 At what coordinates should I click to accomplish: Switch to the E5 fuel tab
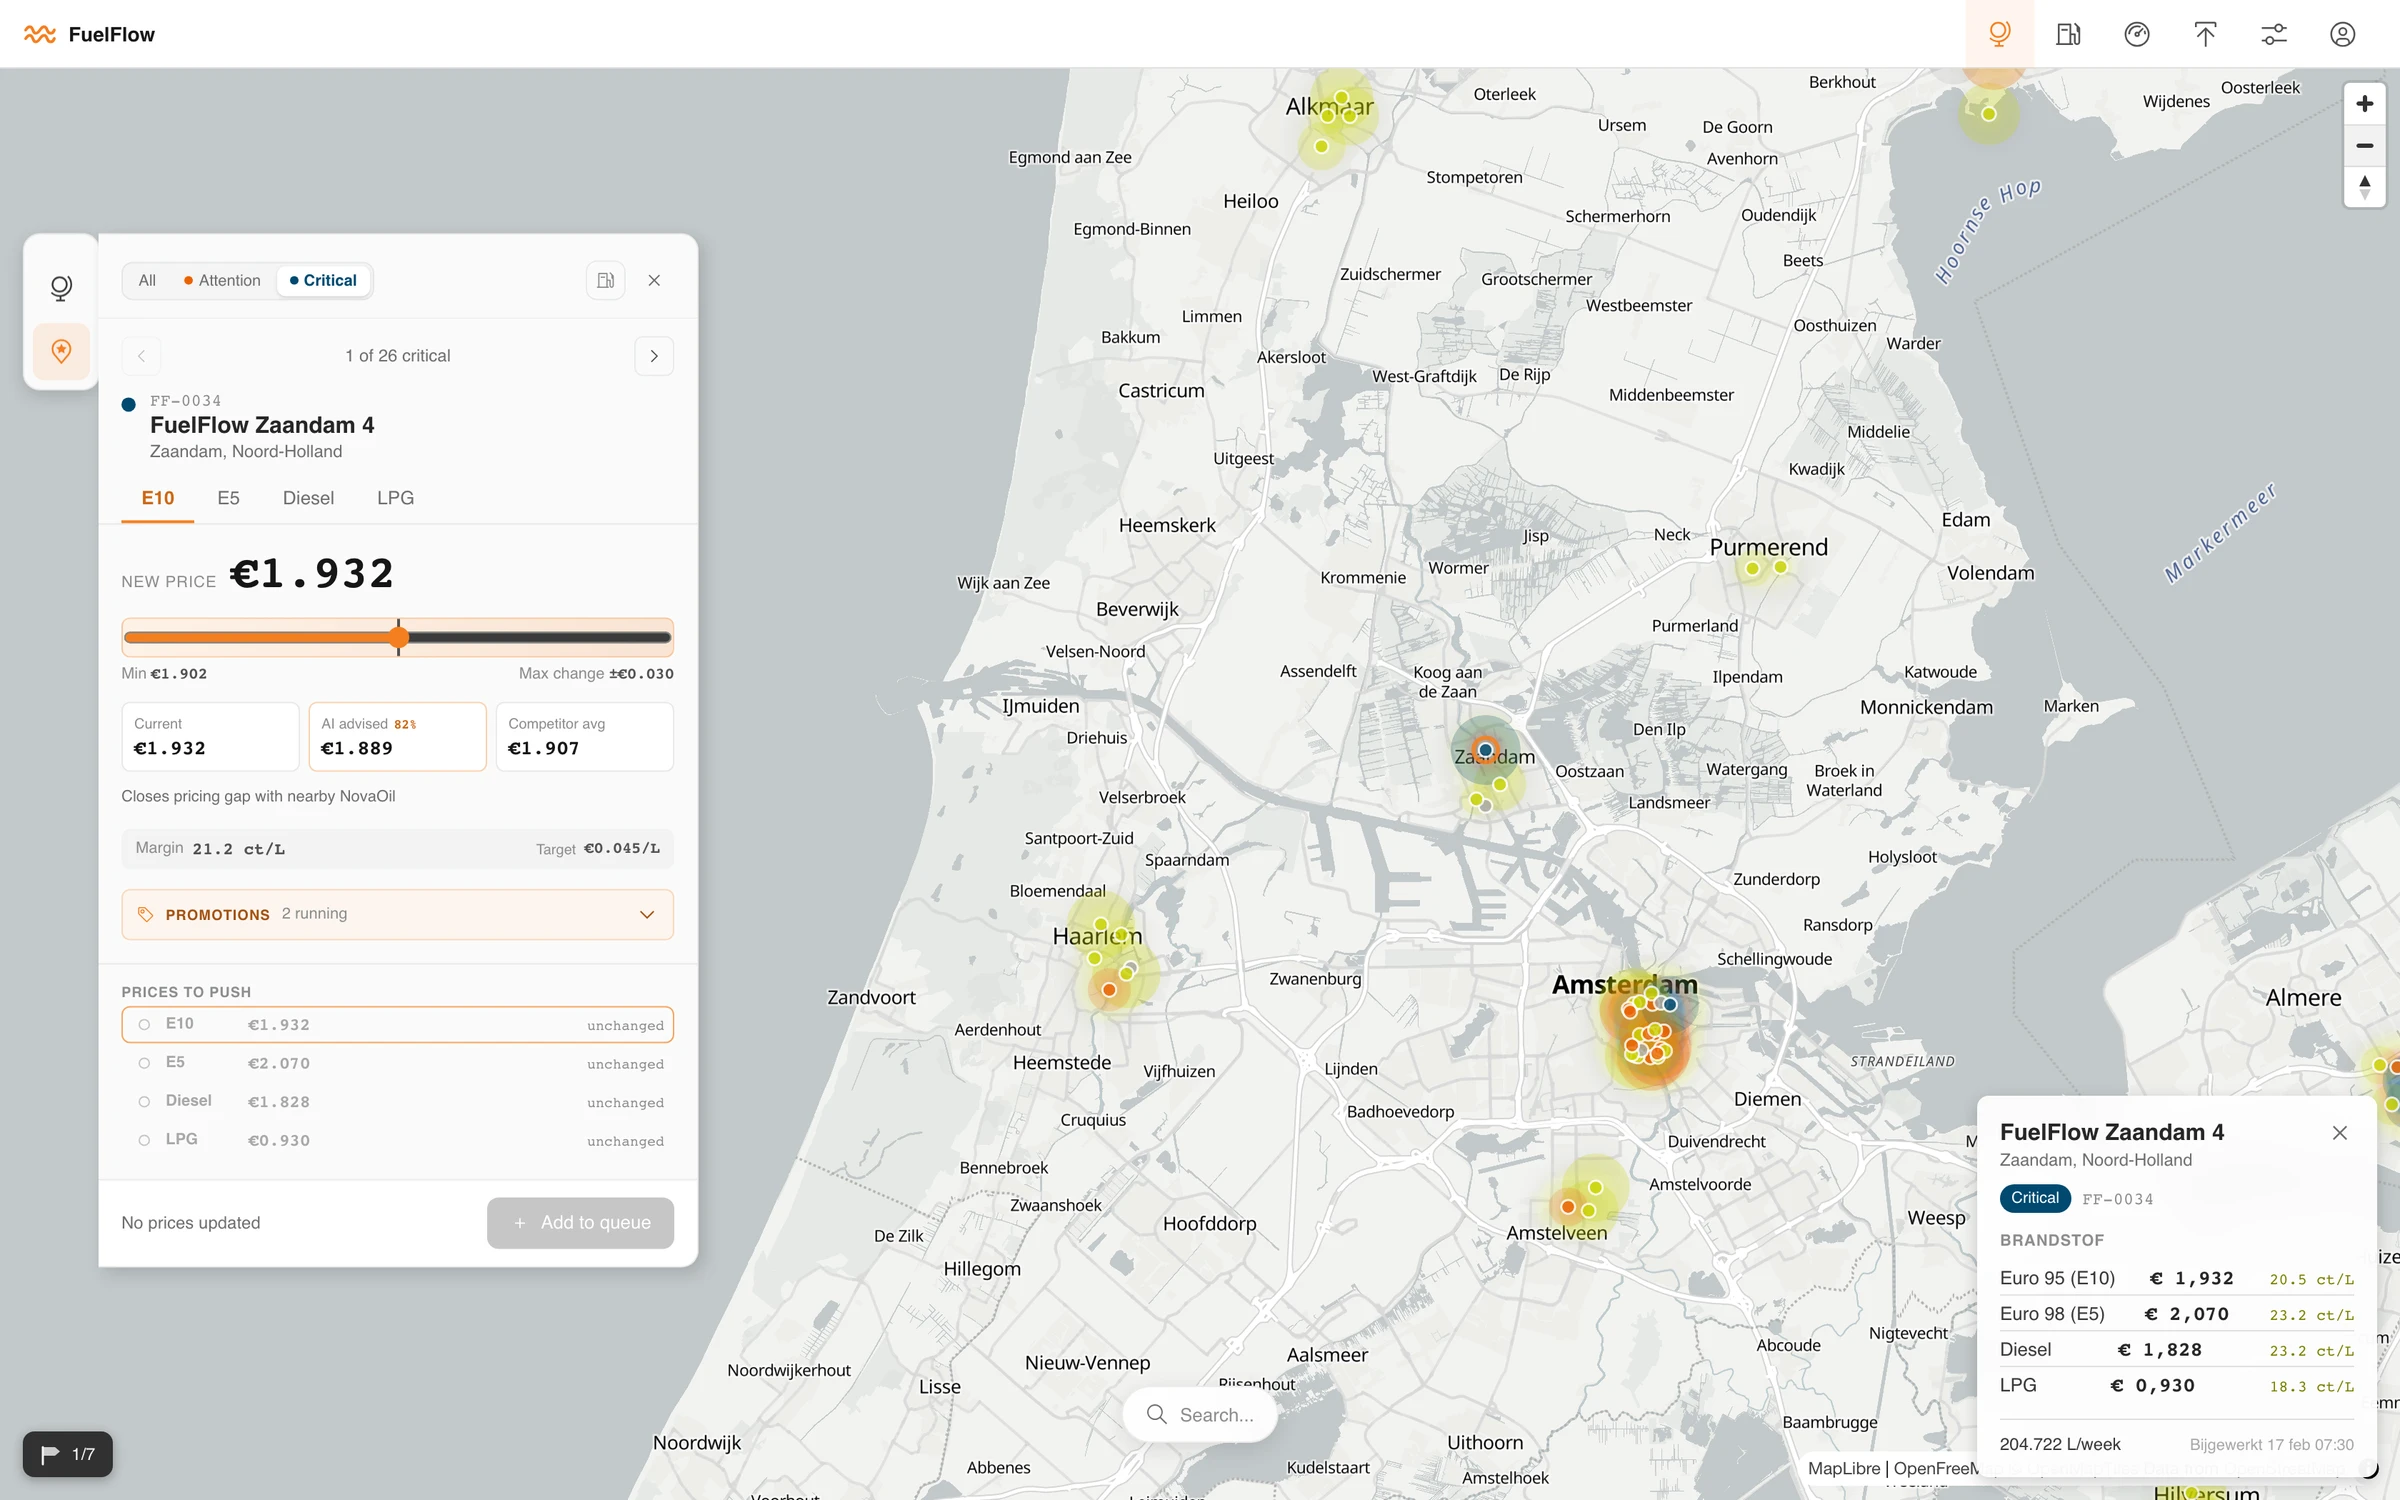pos(229,498)
